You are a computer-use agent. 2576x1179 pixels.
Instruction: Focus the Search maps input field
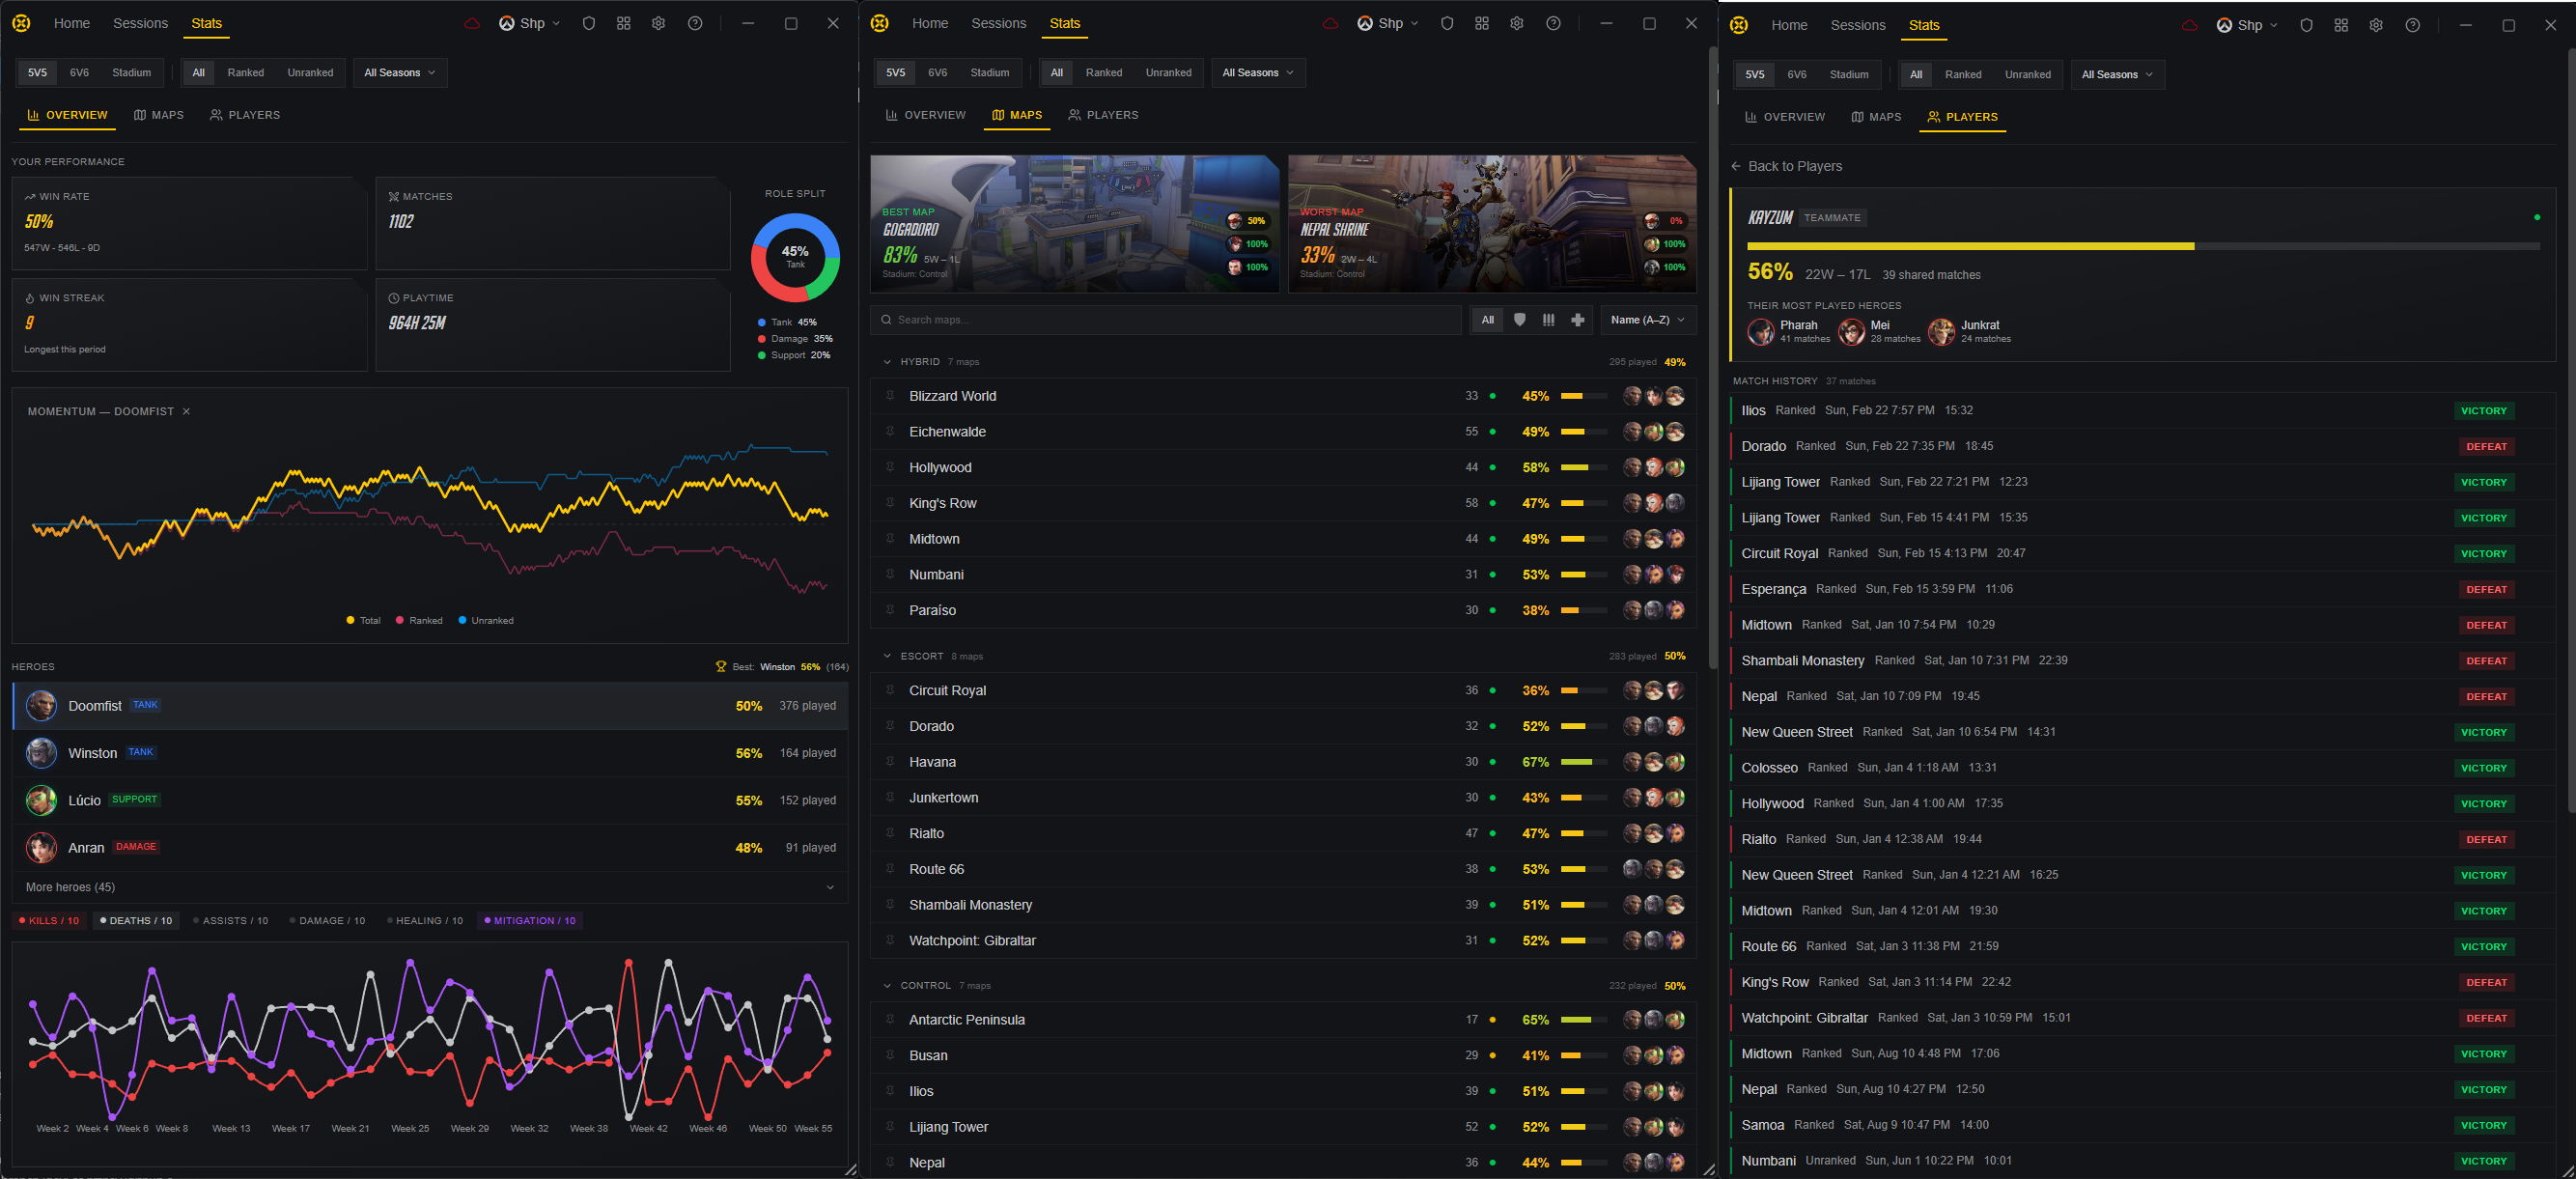[1165, 320]
